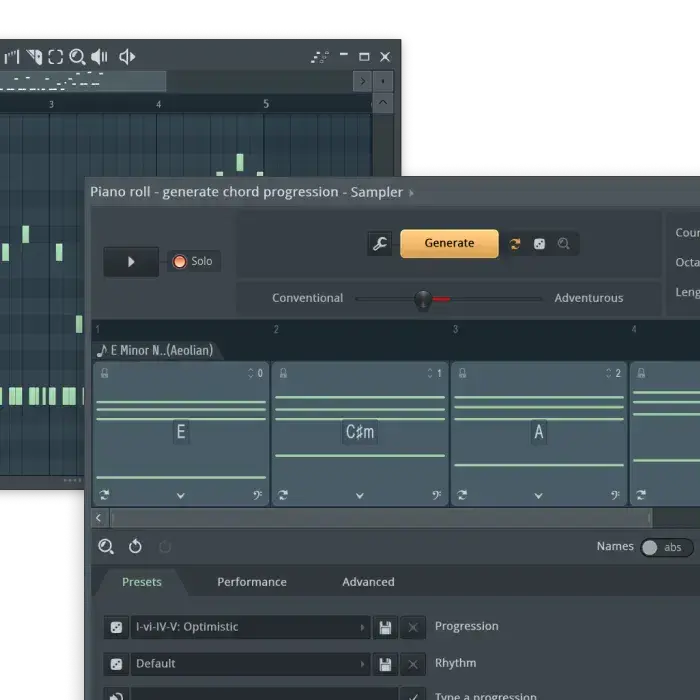Expand the E chord options chevron
700x700 pixels.
[x=180, y=496]
